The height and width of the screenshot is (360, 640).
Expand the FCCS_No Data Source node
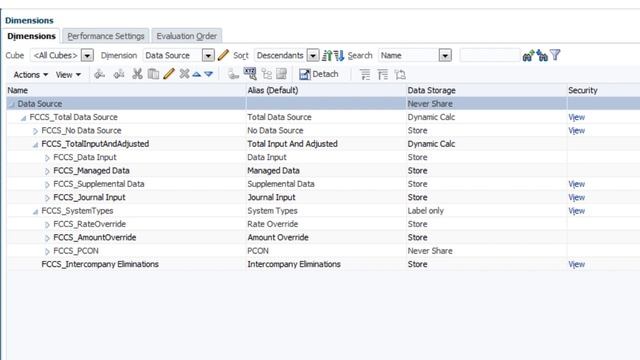35,131
